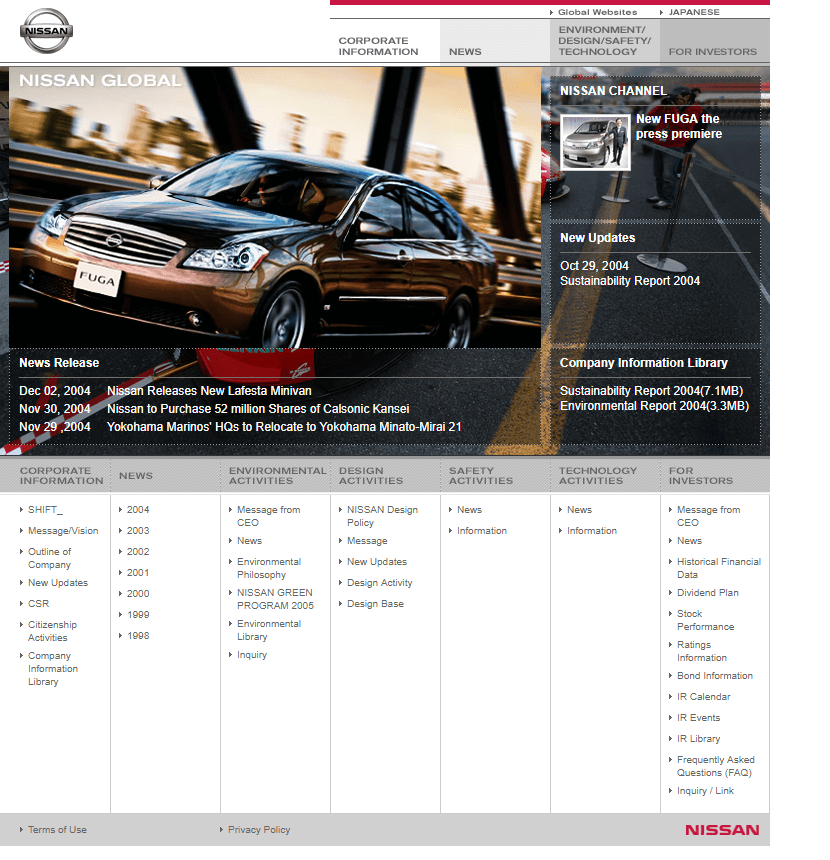Click Safety Activities column header

click(481, 476)
